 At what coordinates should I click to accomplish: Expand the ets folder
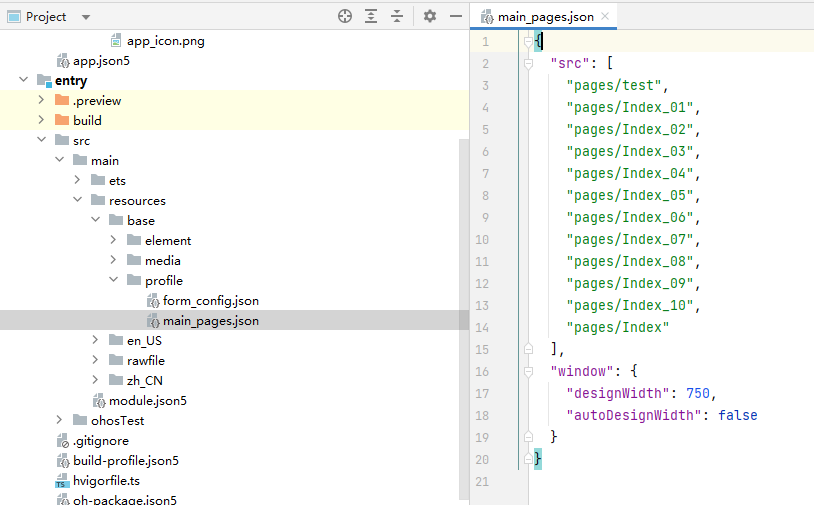(78, 180)
